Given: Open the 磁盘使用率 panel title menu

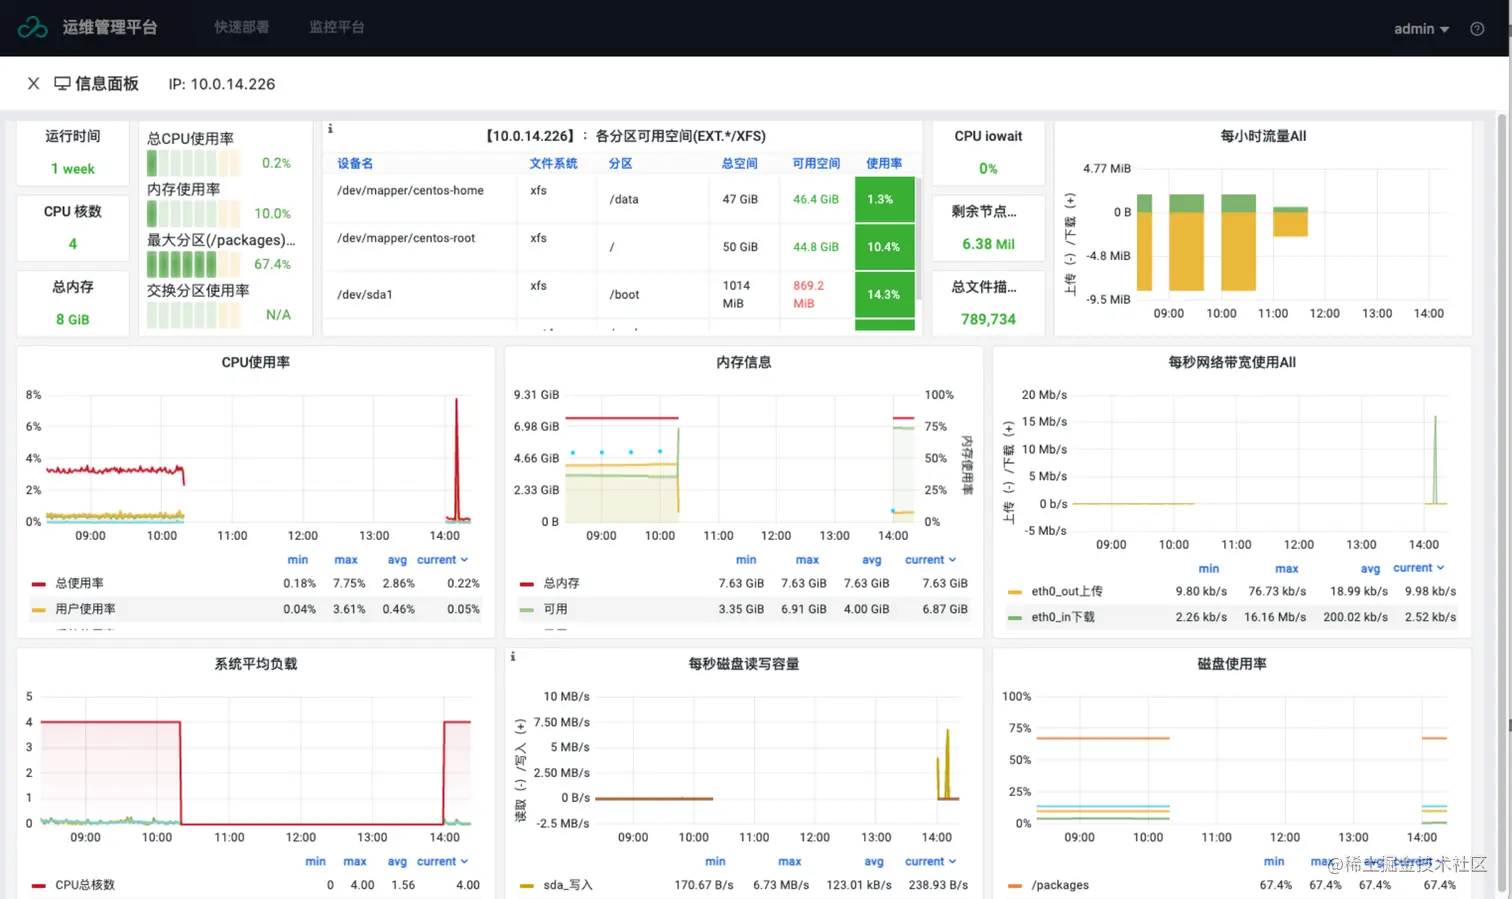Looking at the screenshot, I should click(x=1232, y=664).
